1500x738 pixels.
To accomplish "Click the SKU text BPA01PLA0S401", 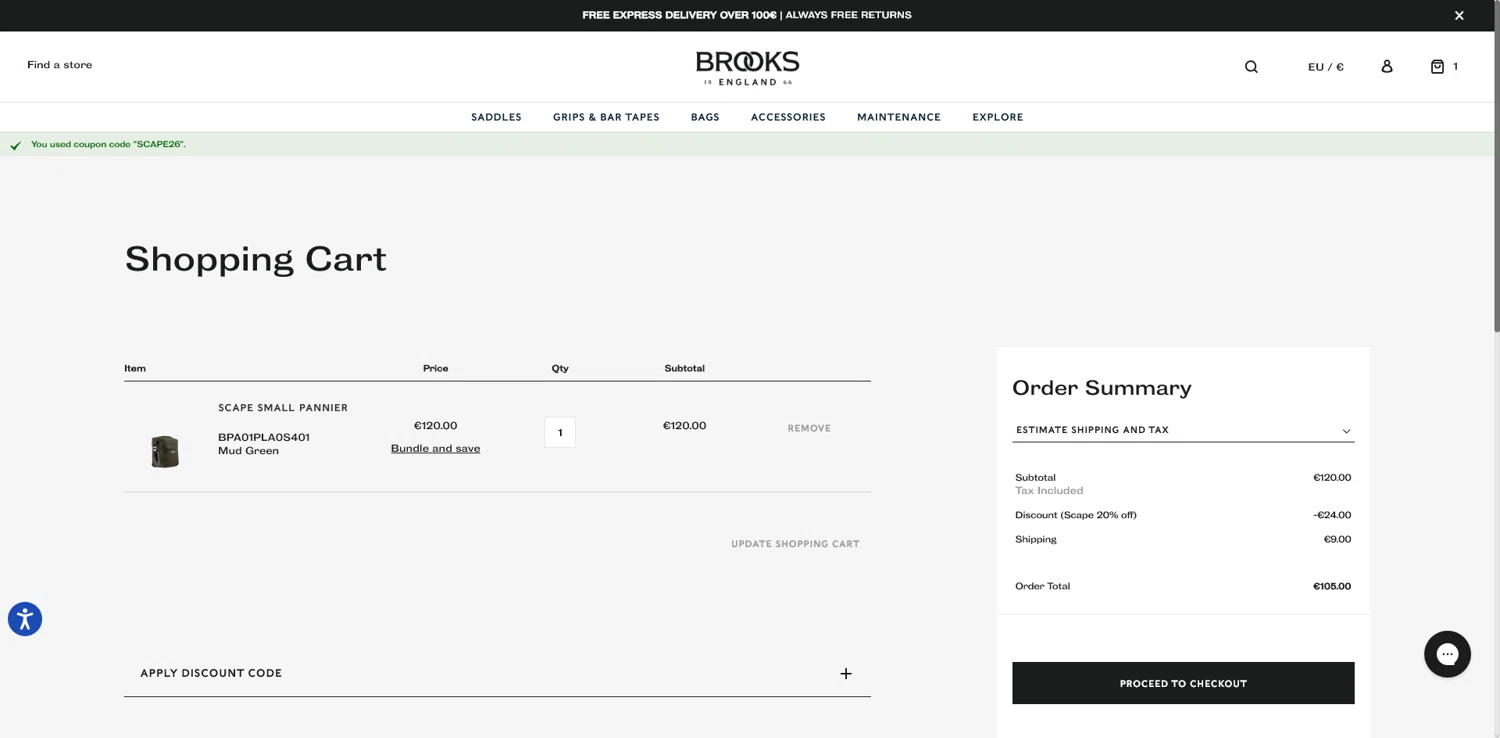I will pyautogui.click(x=264, y=437).
